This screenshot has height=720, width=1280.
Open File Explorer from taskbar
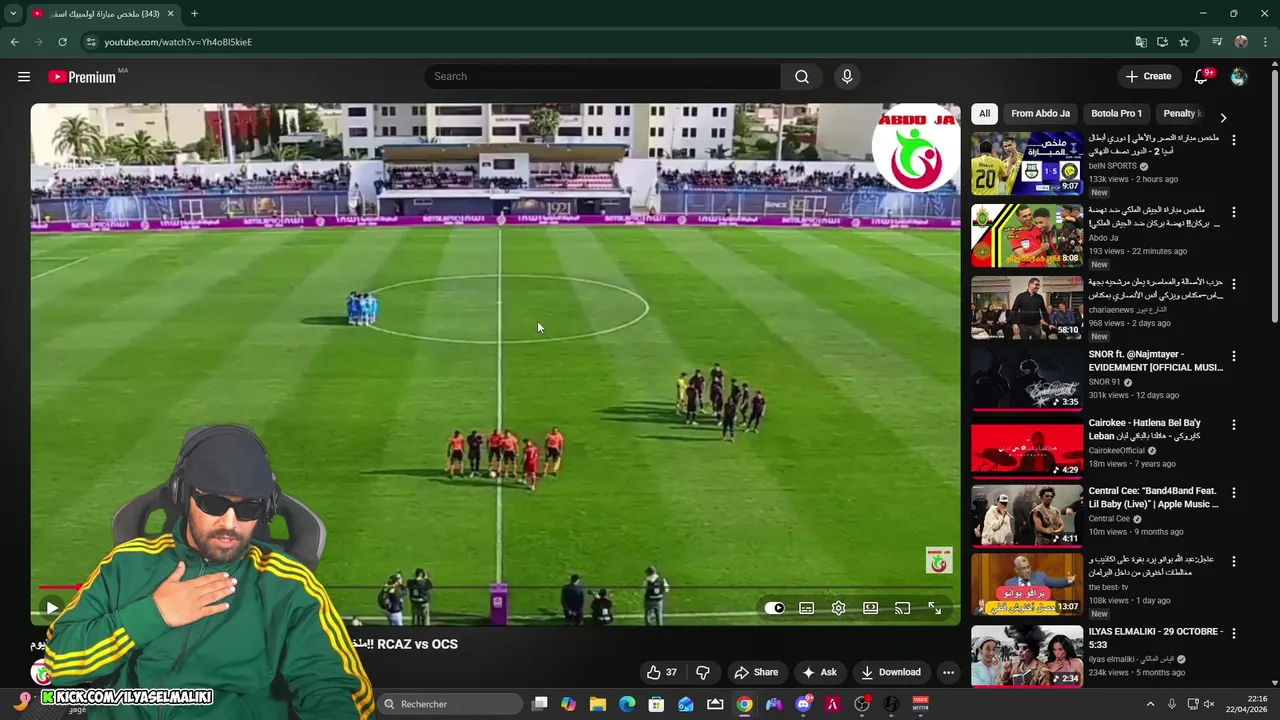click(x=597, y=704)
